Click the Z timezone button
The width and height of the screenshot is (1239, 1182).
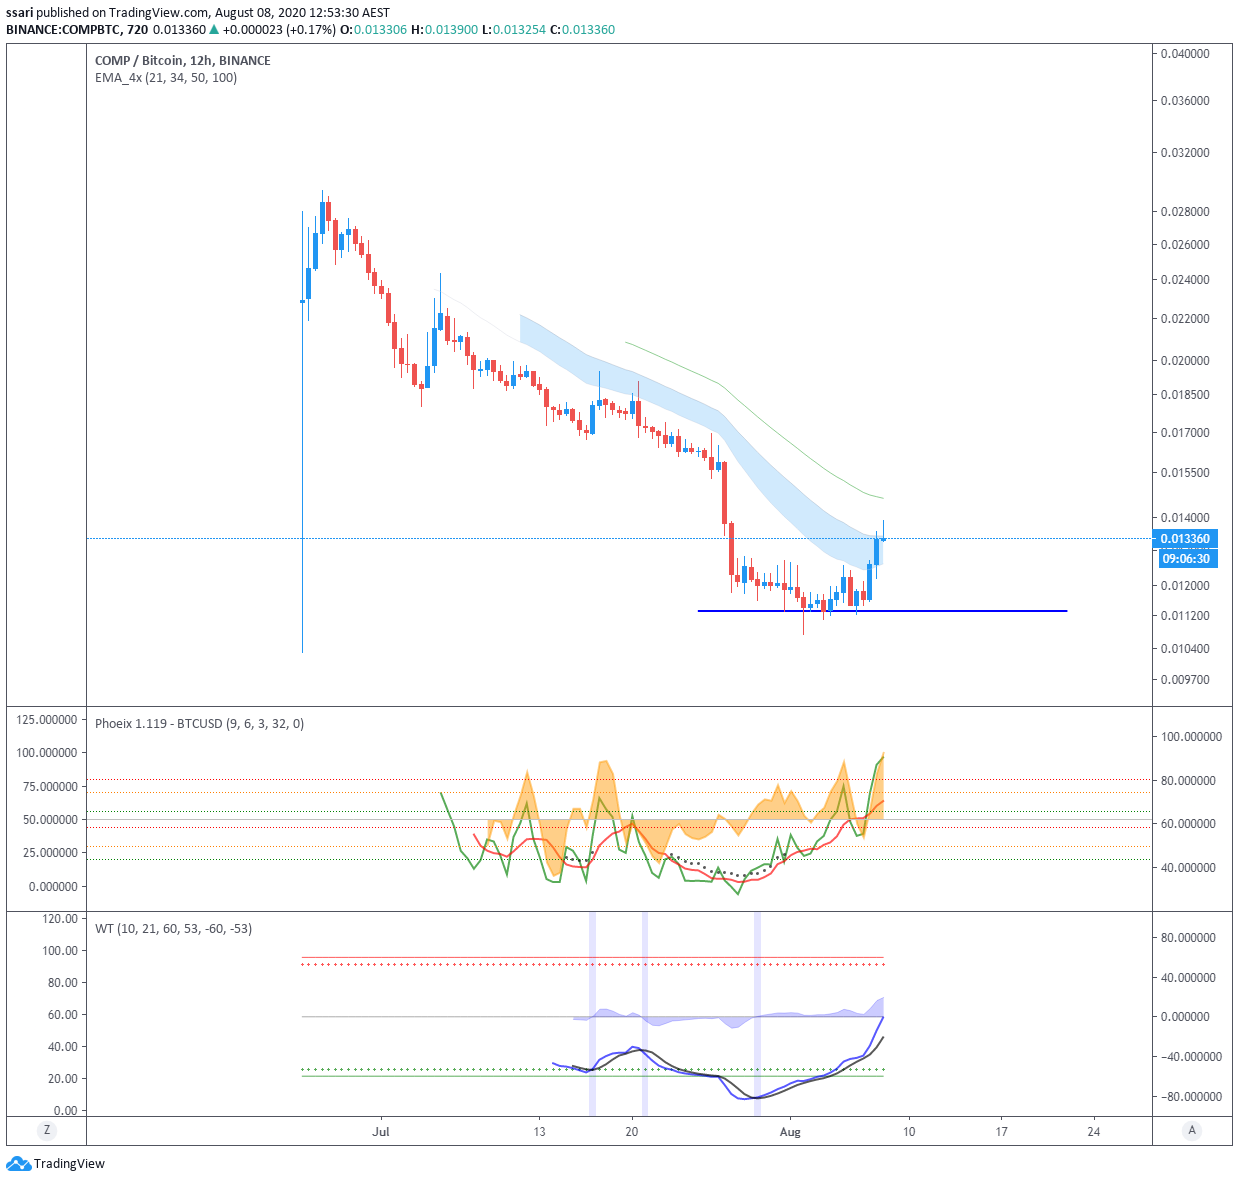click(46, 1131)
